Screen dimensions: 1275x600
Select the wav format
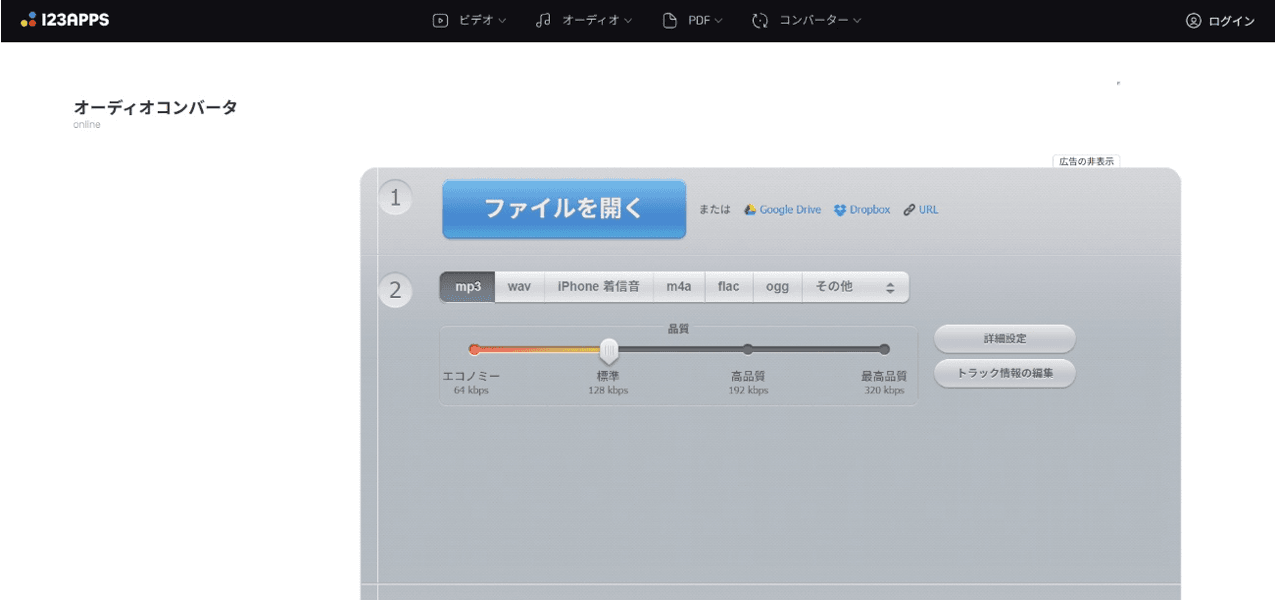click(x=519, y=287)
